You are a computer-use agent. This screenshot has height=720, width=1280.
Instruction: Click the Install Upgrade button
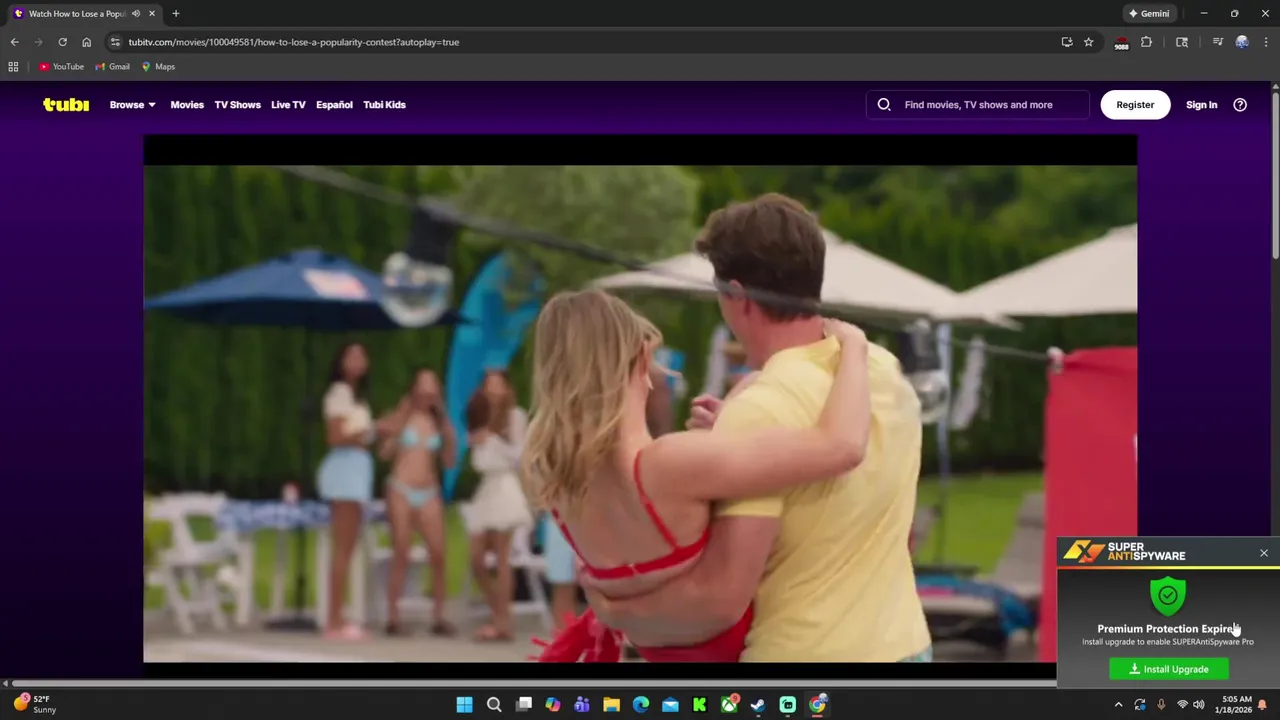tap(1169, 669)
